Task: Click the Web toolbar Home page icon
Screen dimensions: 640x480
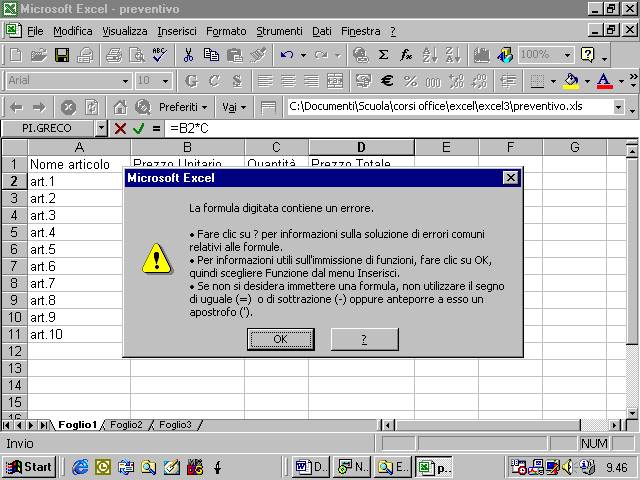Action: (120, 107)
